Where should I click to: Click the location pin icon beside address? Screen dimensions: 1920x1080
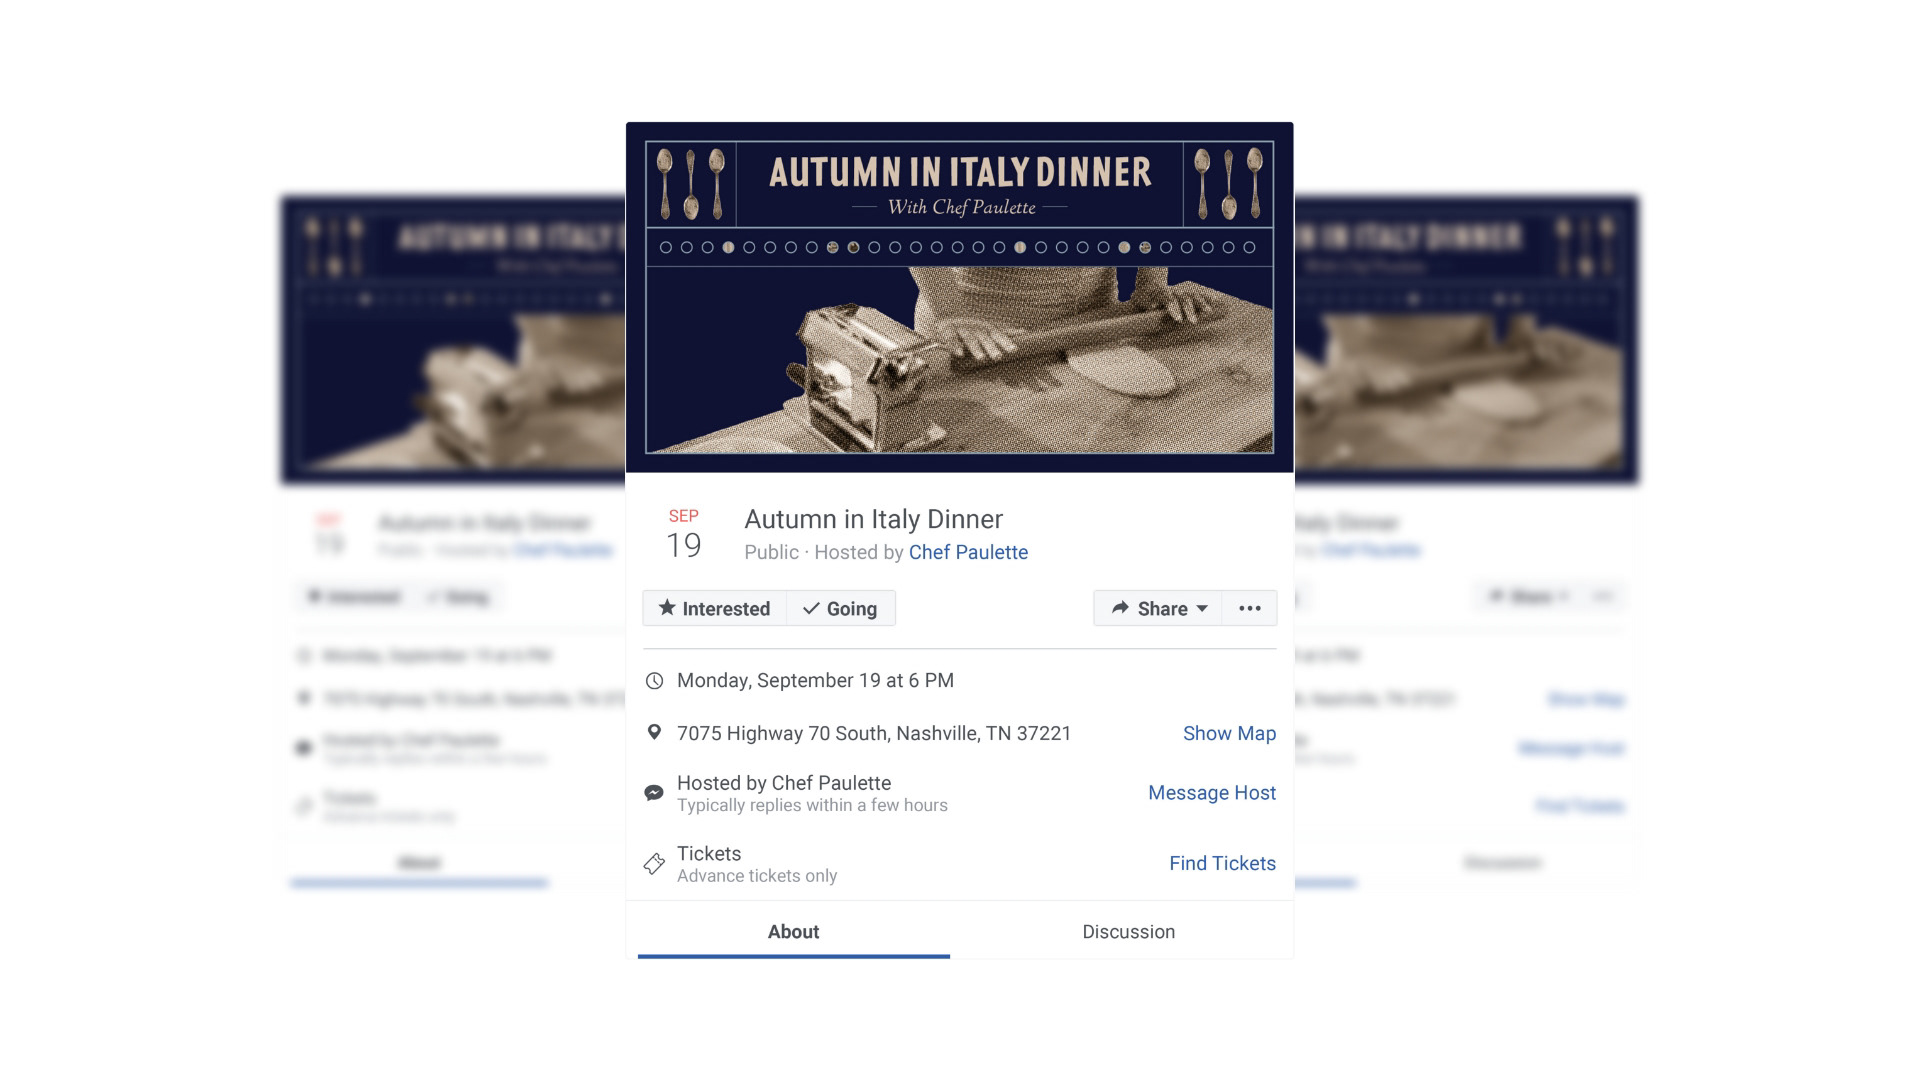654,732
